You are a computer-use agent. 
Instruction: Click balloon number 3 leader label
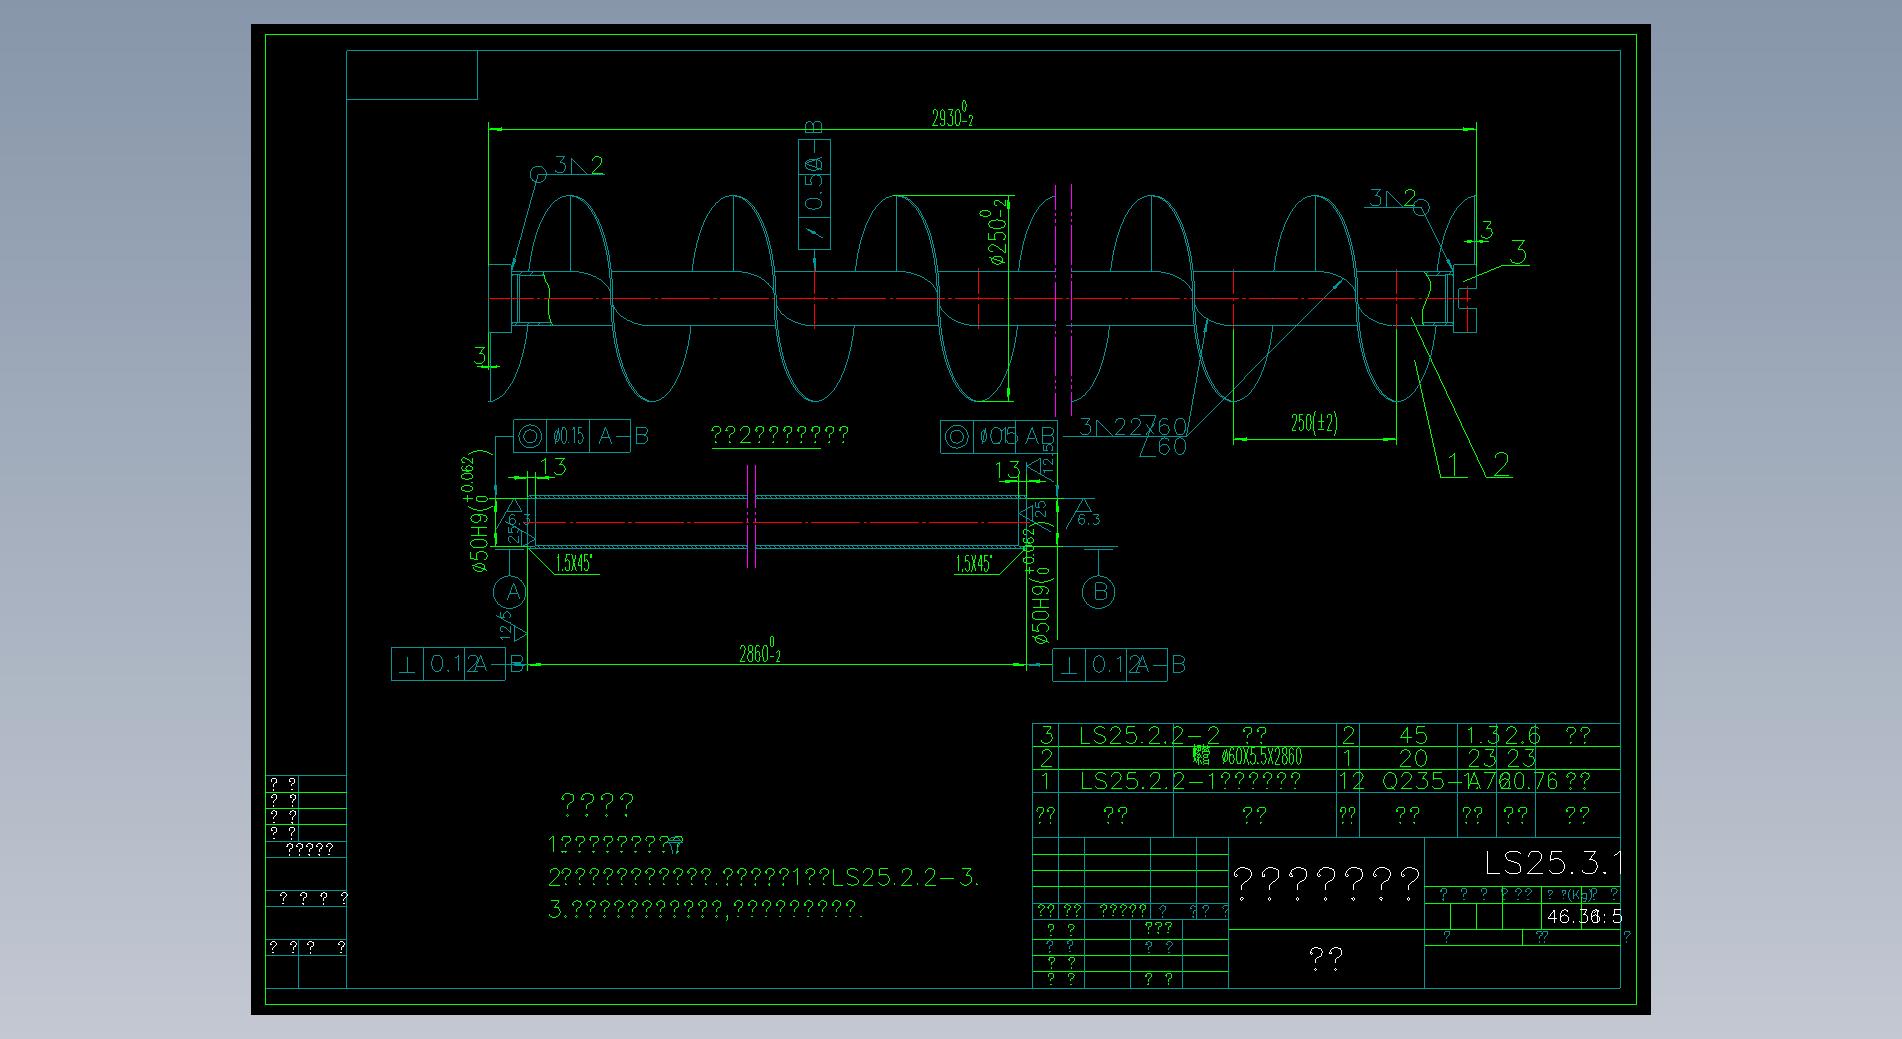pyautogui.click(x=1518, y=252)
